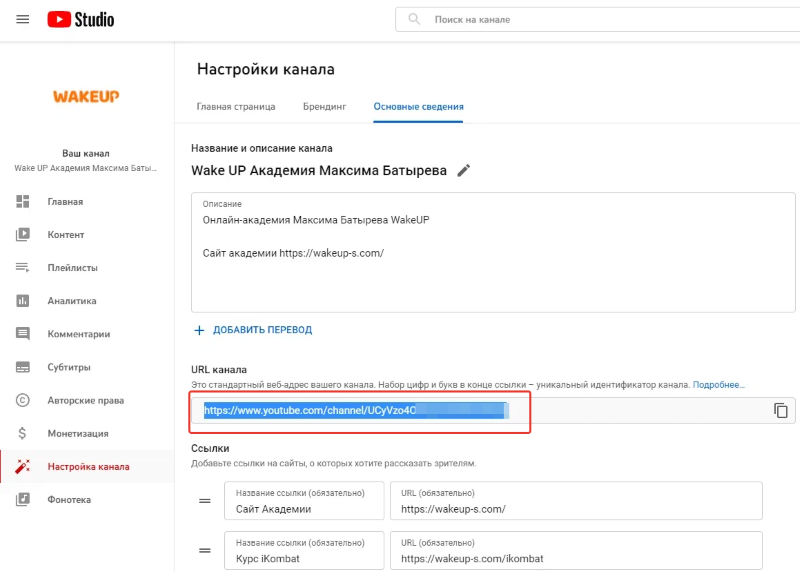Edit the wakeup-s.com/ikombat URL field
800x572 pixels.
pos(577,551)
